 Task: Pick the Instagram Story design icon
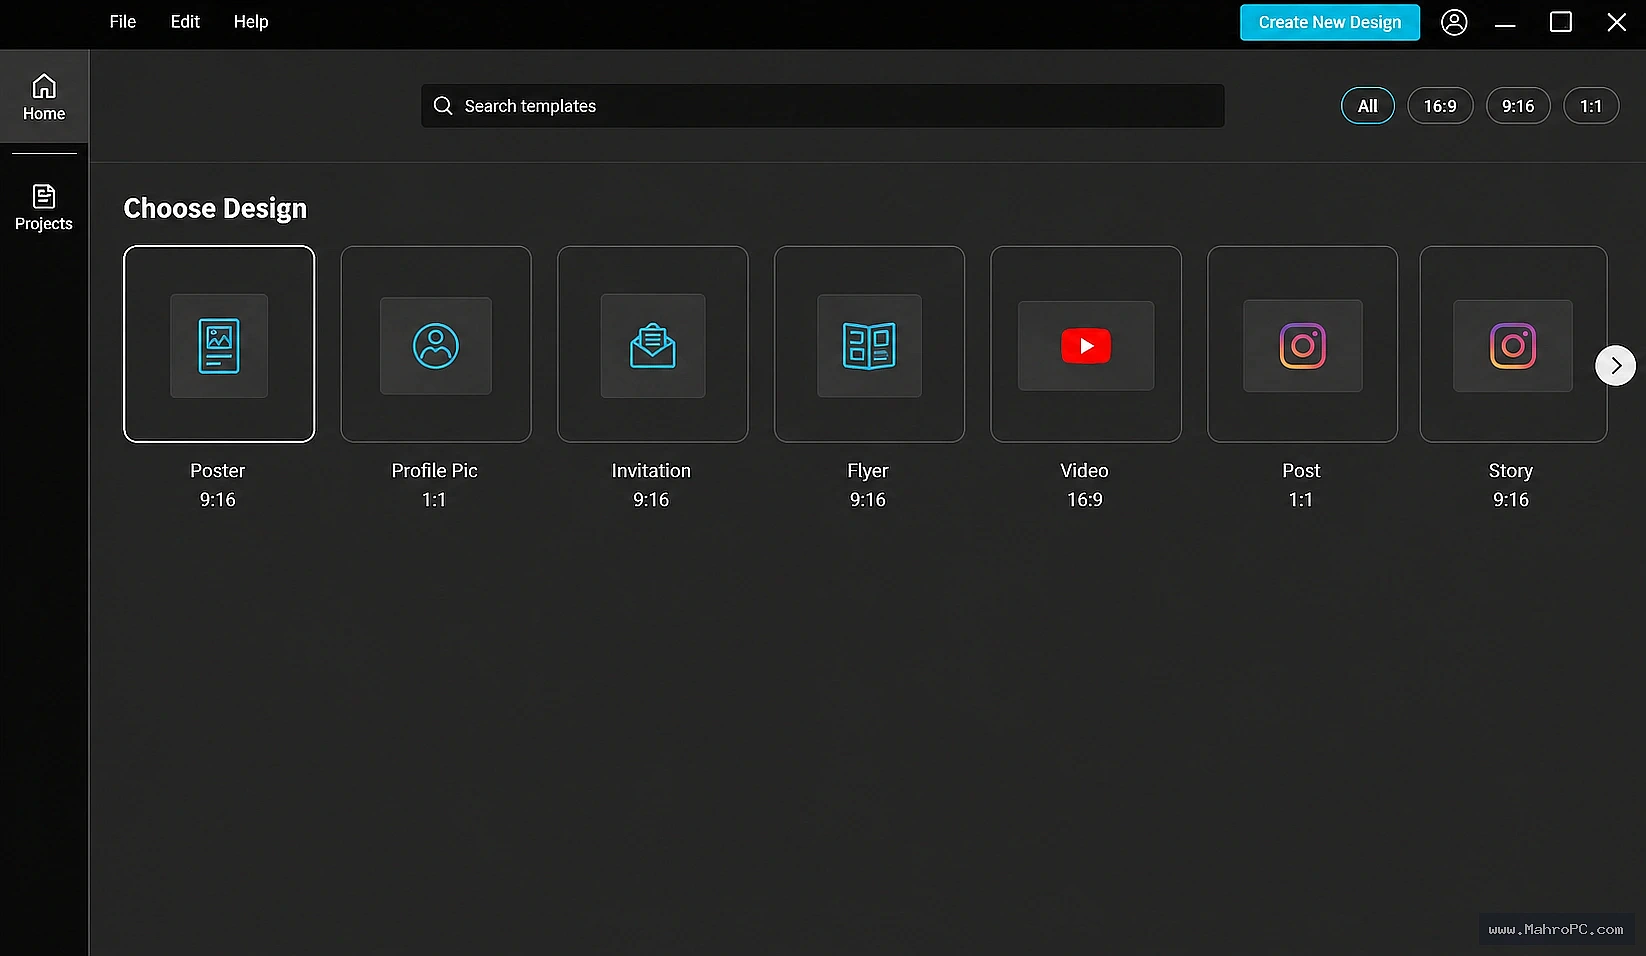[1513, 345]
